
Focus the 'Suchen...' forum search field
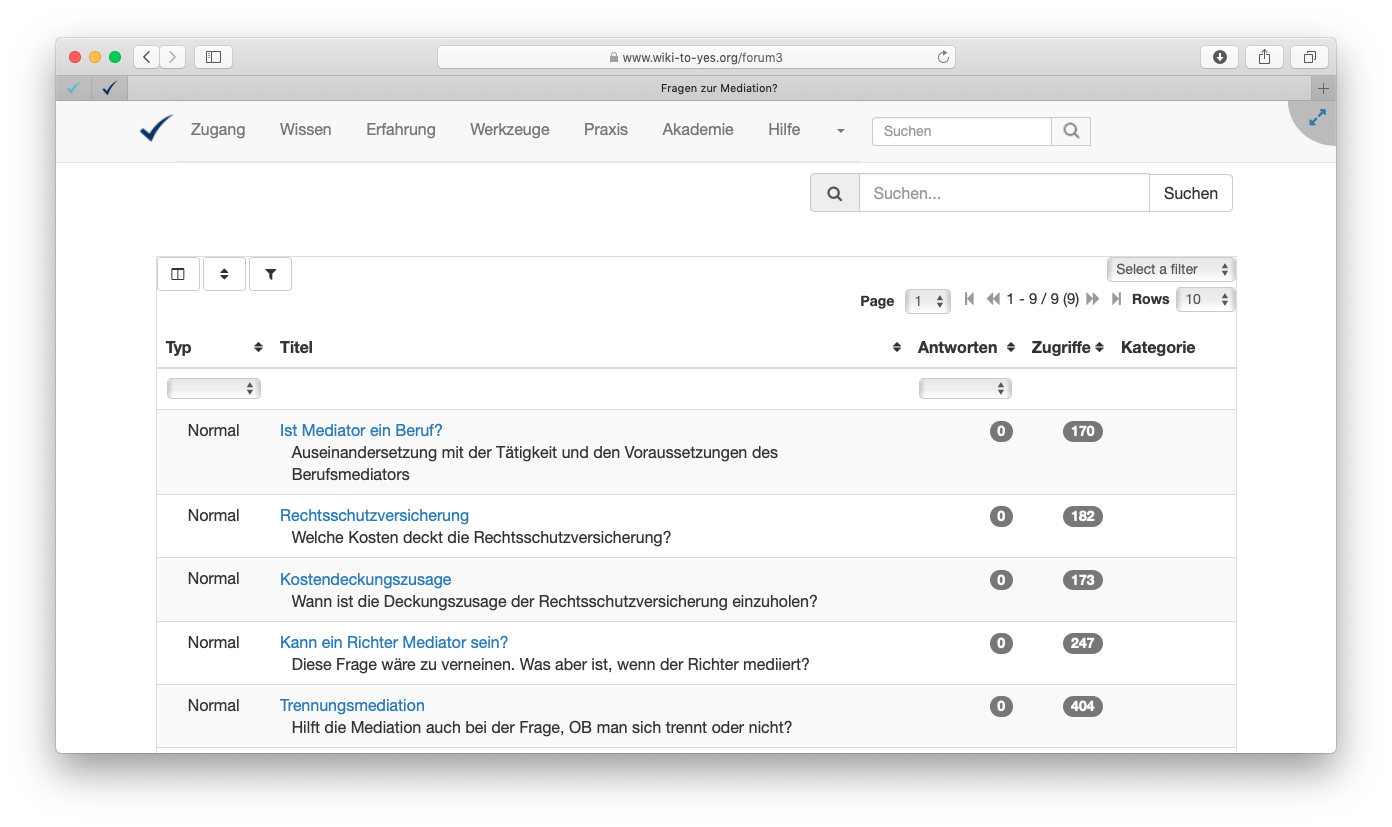tap(1004, 193)
